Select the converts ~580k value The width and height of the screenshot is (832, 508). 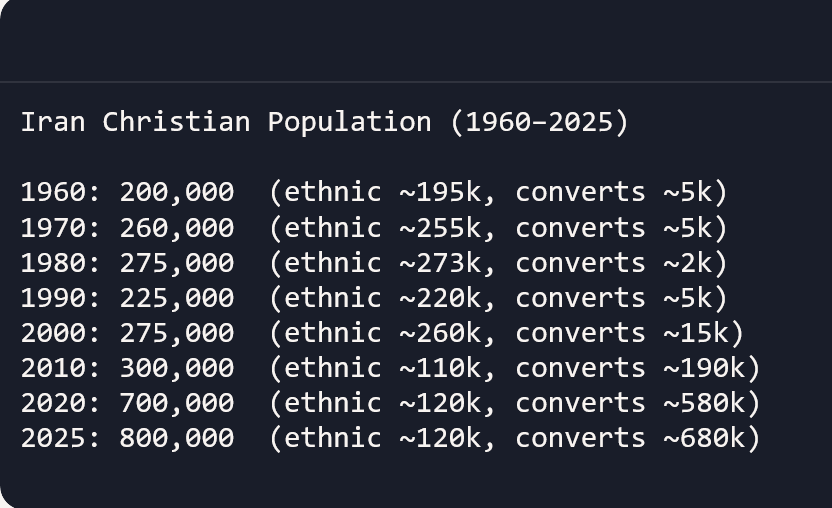pyautogui.click(x=630, y=403)
